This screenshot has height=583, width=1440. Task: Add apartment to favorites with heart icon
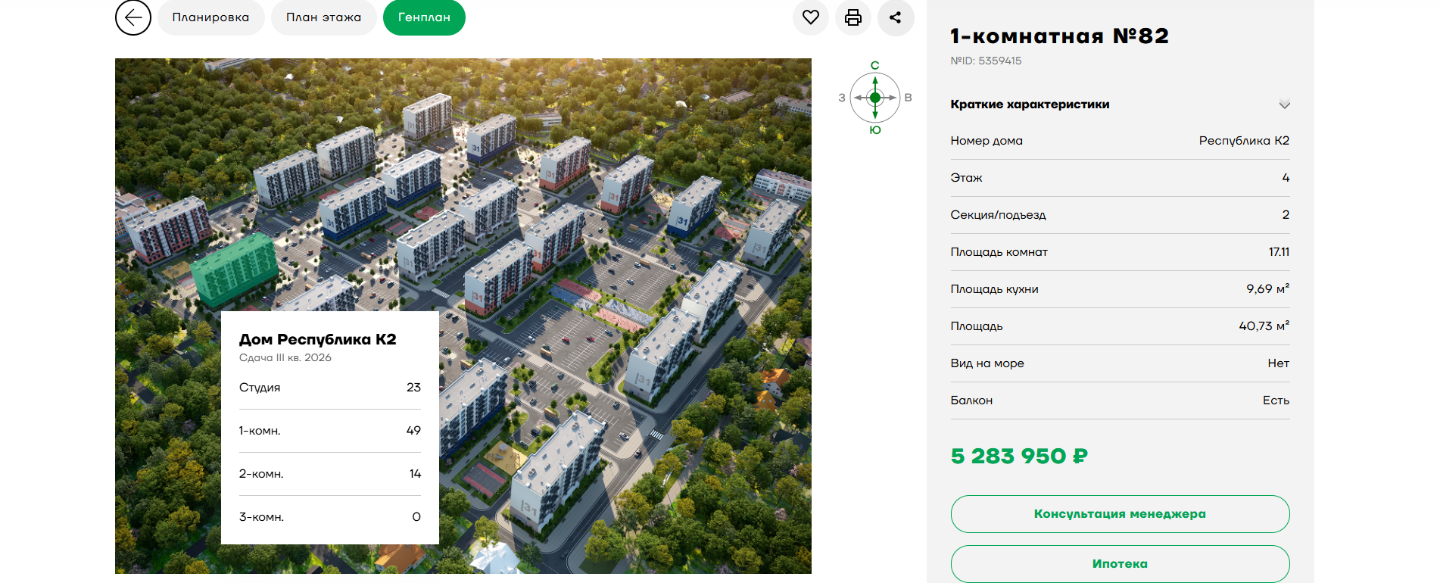811,17
